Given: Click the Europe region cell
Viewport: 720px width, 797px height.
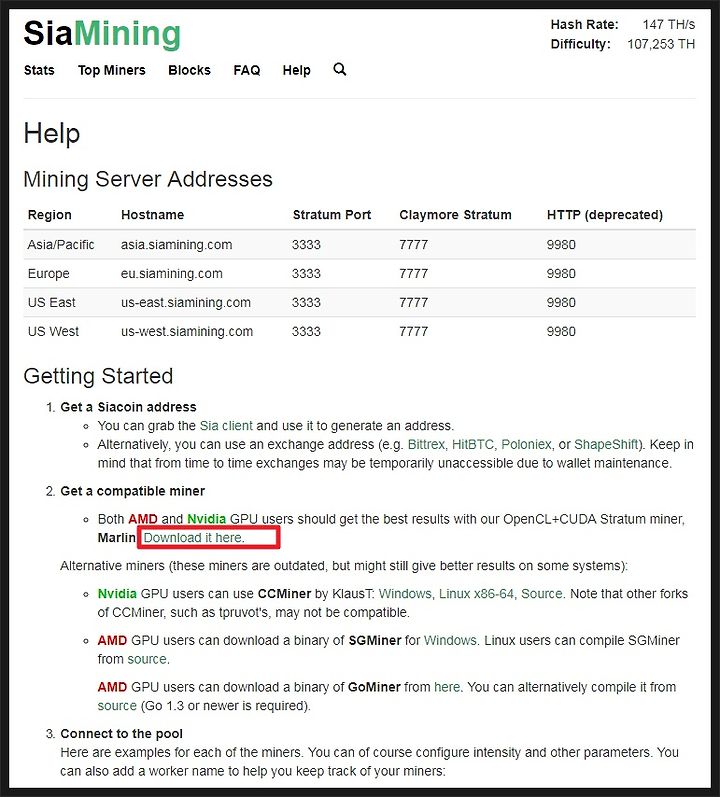Looking at the screenshot, I should point(49,273).
